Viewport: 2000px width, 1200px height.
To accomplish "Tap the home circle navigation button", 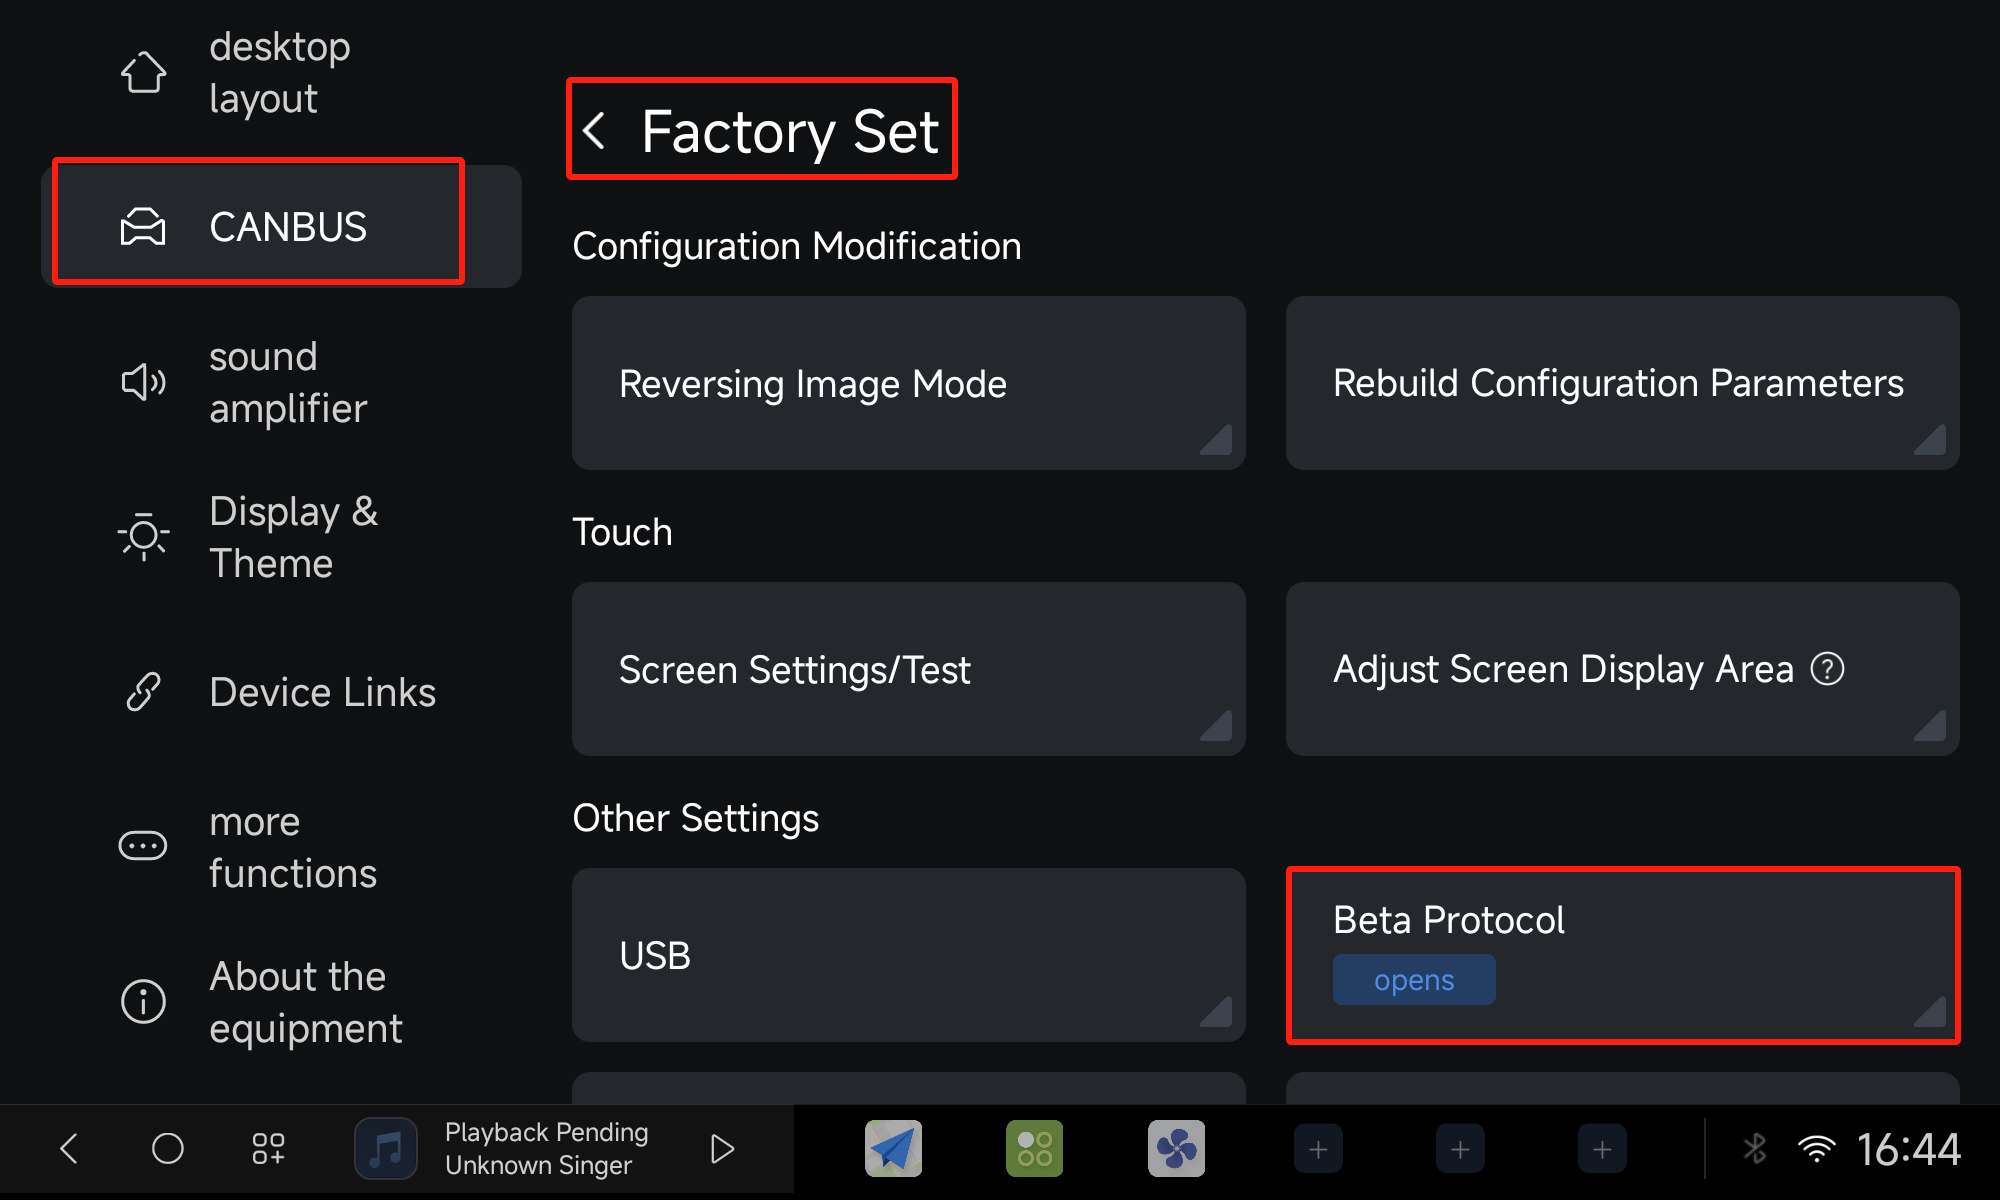I will point(167,1148).
